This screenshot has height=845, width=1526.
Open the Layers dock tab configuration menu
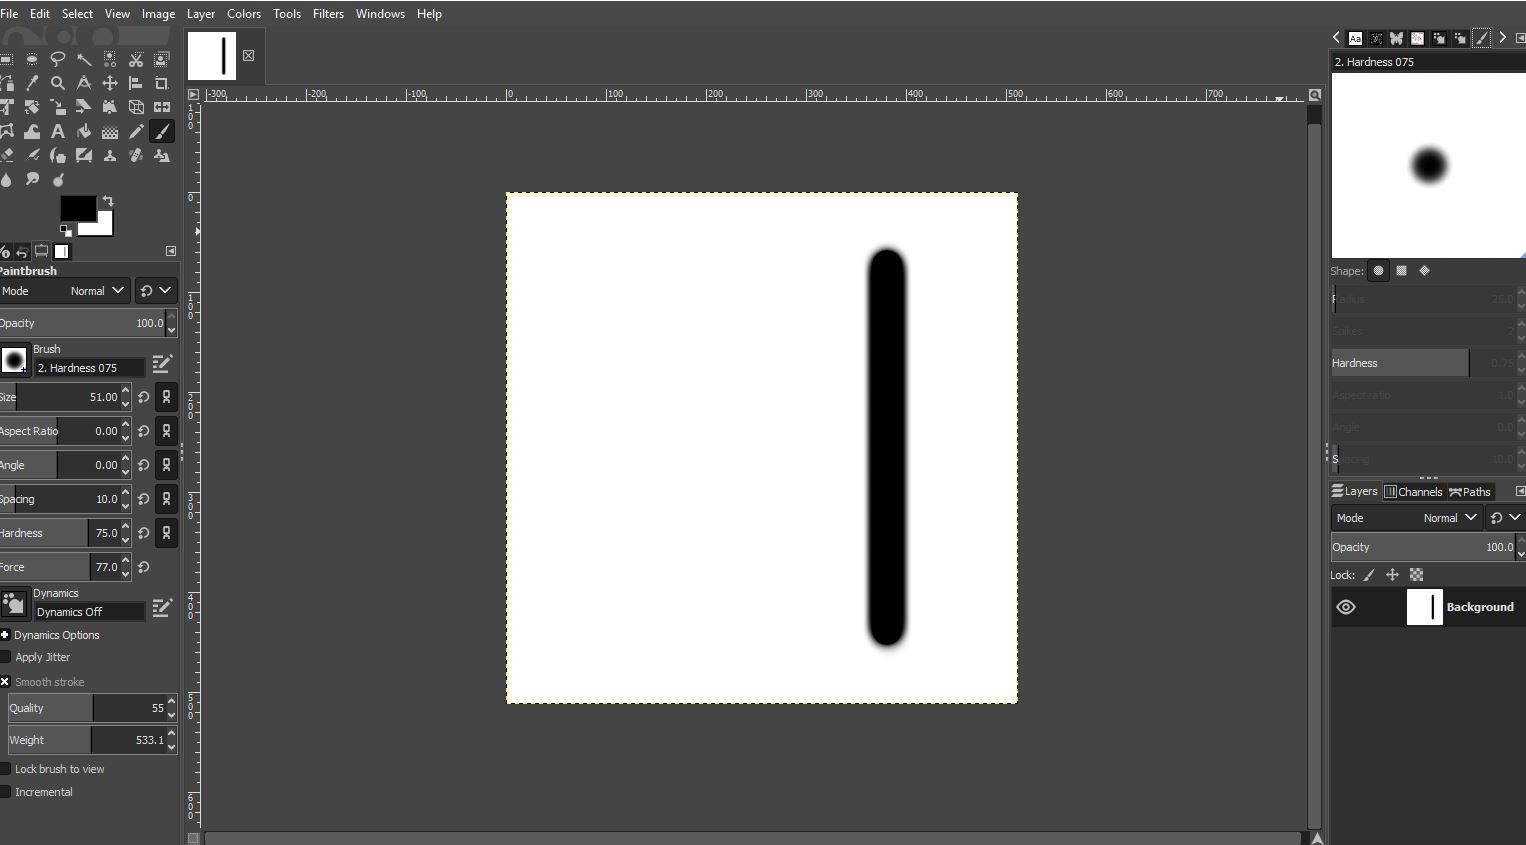point(1520,491)
